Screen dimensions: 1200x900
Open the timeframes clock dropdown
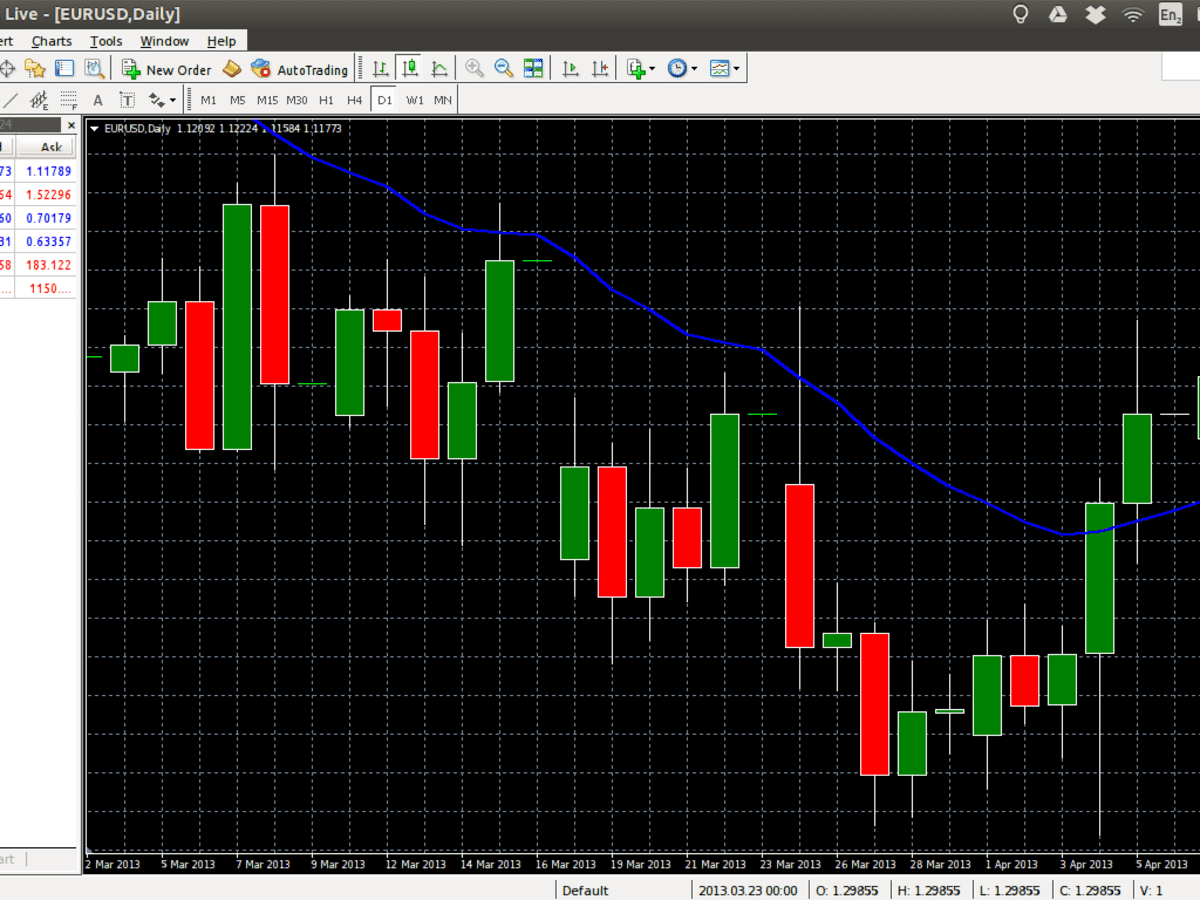pyautogui.click(x=679, y=68)
